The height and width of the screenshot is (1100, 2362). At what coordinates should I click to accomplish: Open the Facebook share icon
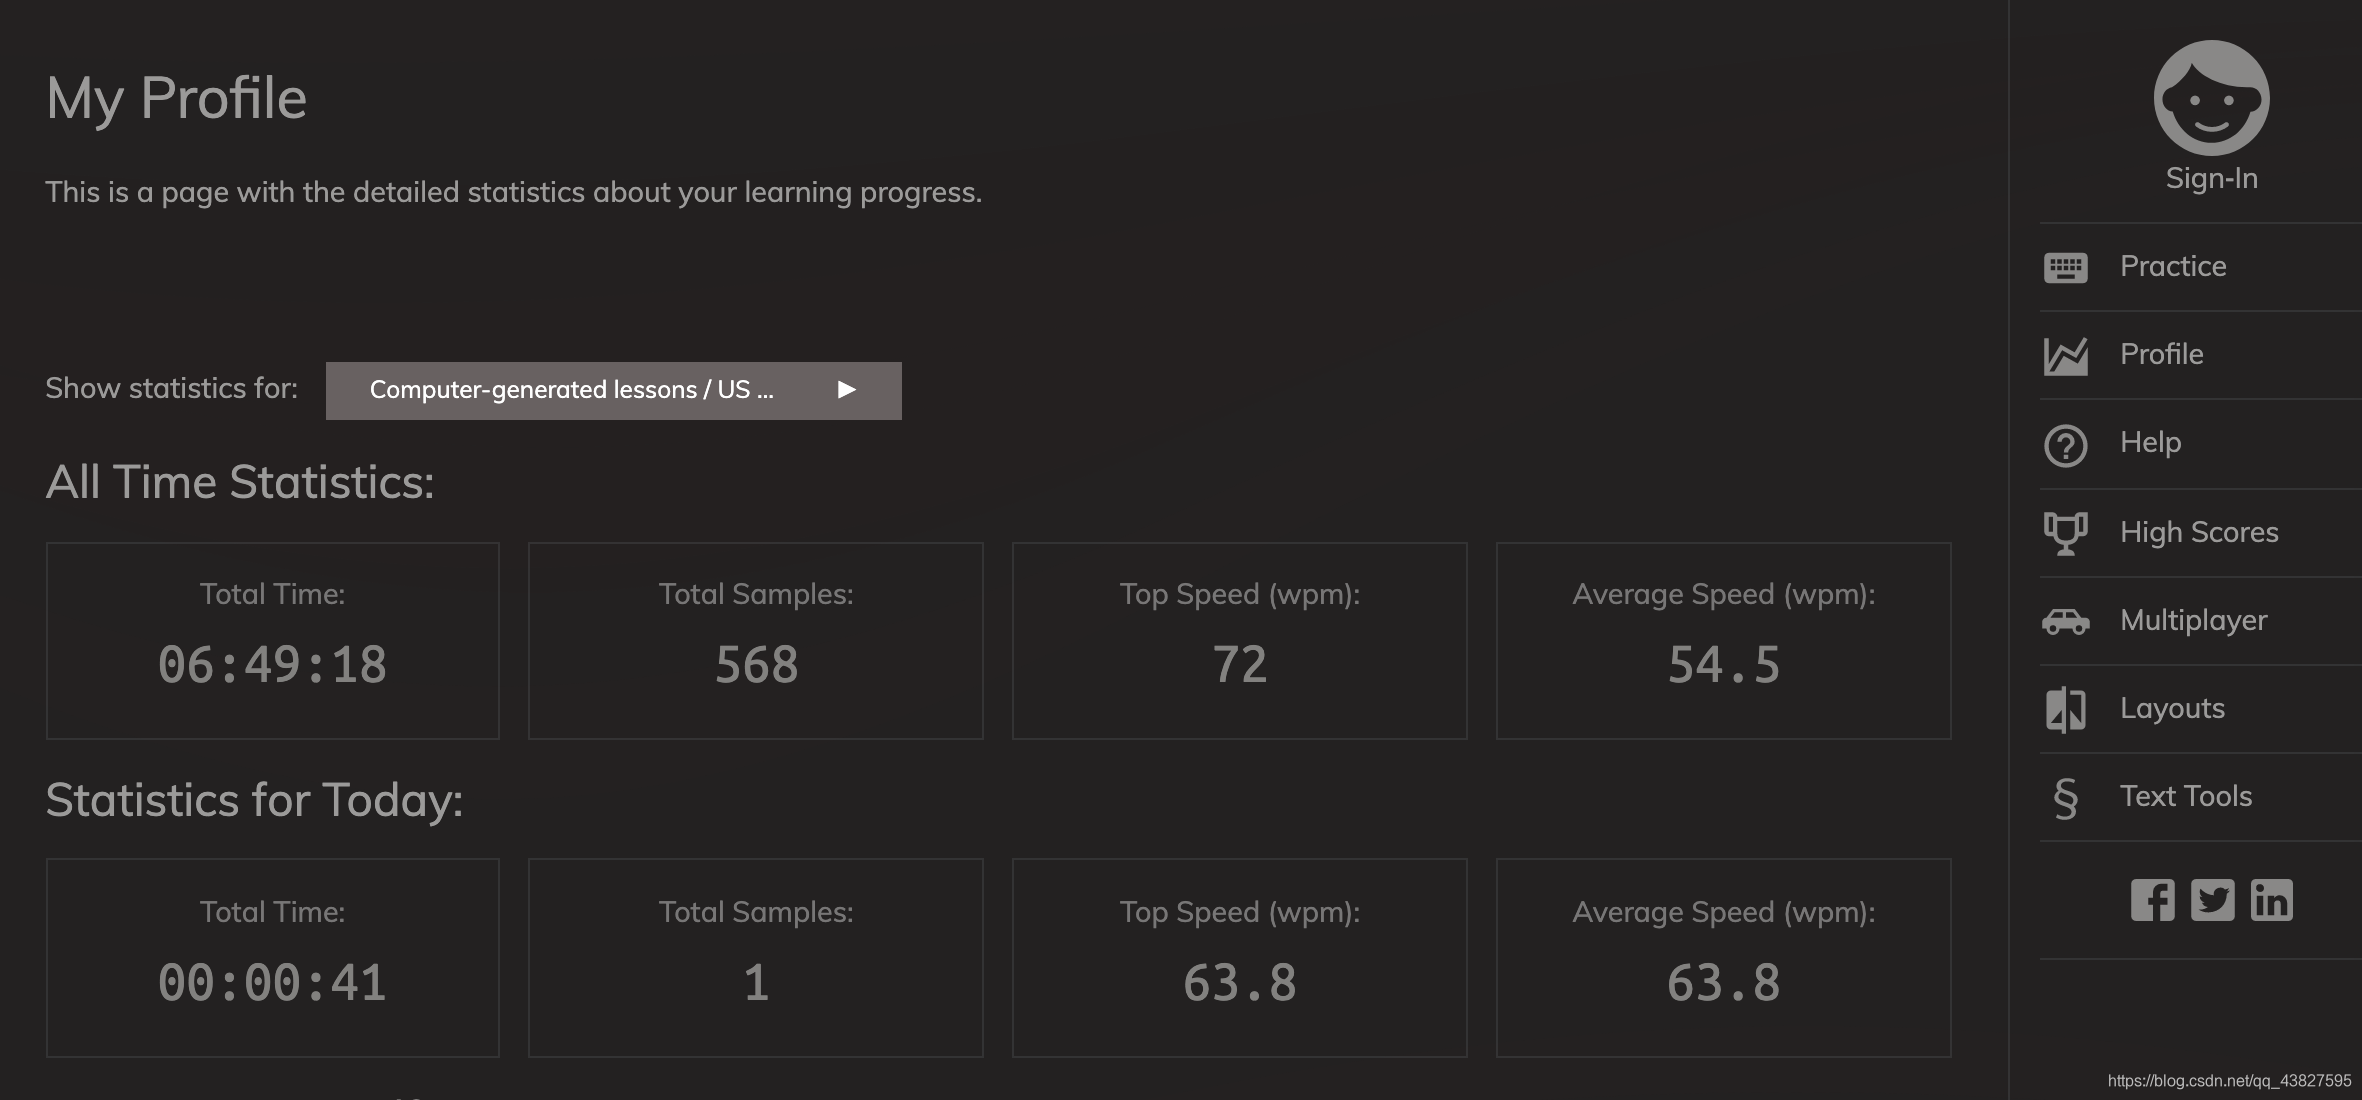click(2152, 900)
